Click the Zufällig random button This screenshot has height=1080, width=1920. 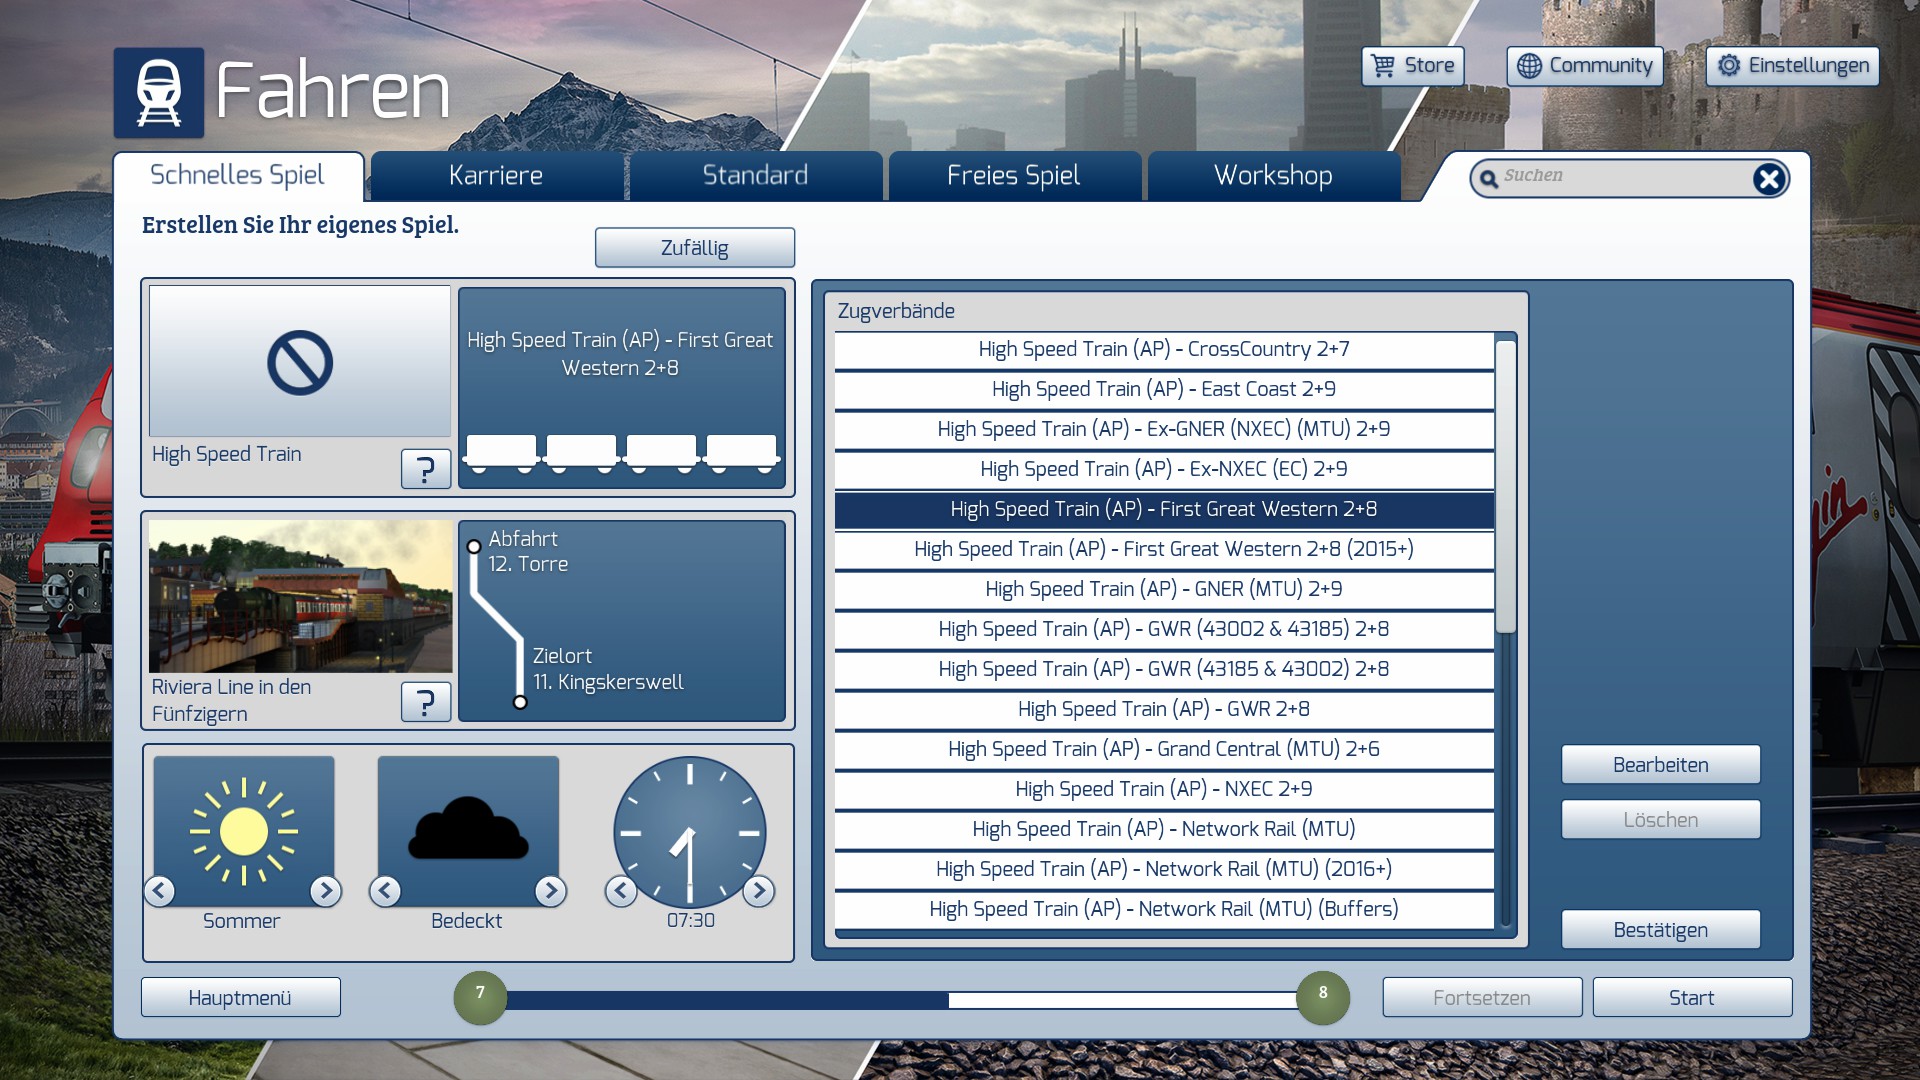pyautogui.click(x=695, y=248)
